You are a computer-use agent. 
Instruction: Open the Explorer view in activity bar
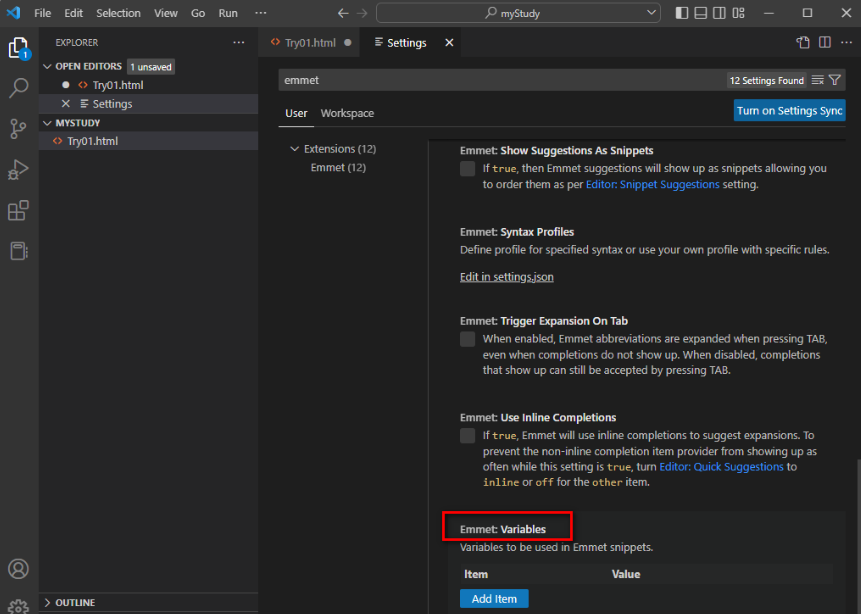(x=19, y=48)
